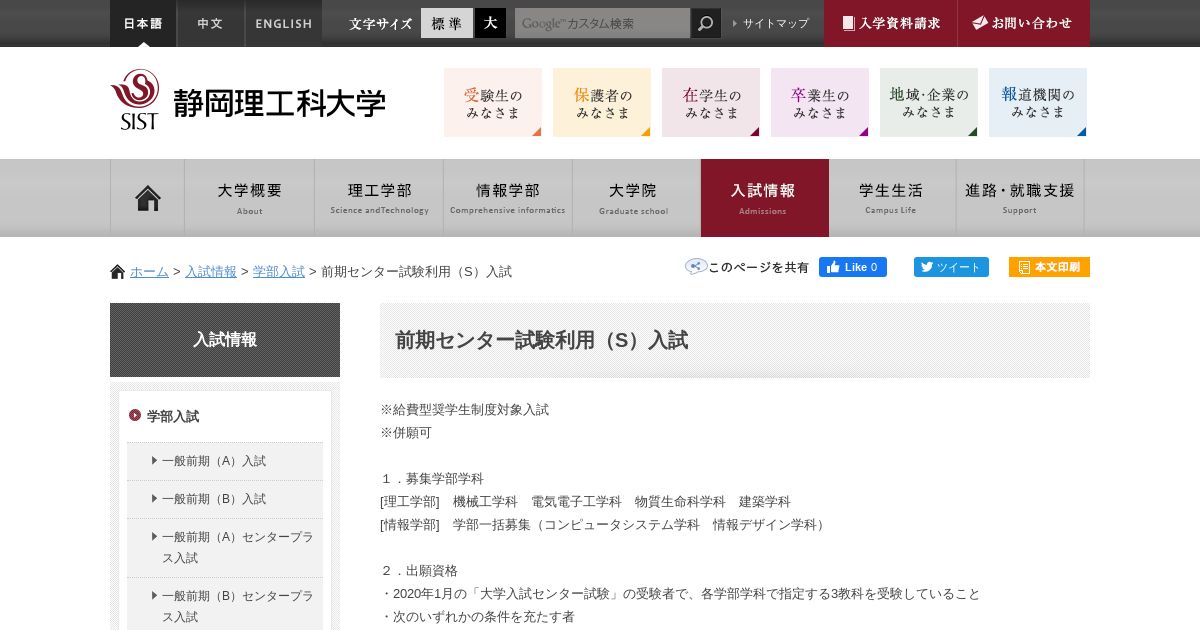Click the ２．出願資格 line
The image size is (1200, 630).
[x=419, y=571]
